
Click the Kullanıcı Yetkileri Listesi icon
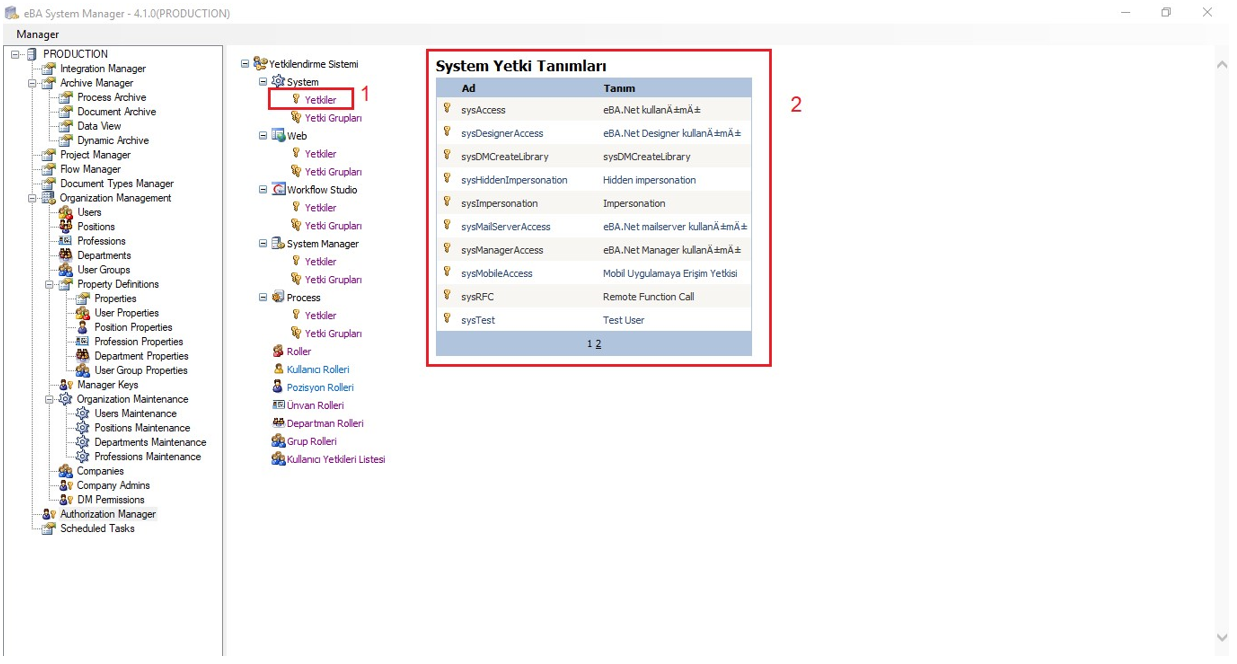278,460
